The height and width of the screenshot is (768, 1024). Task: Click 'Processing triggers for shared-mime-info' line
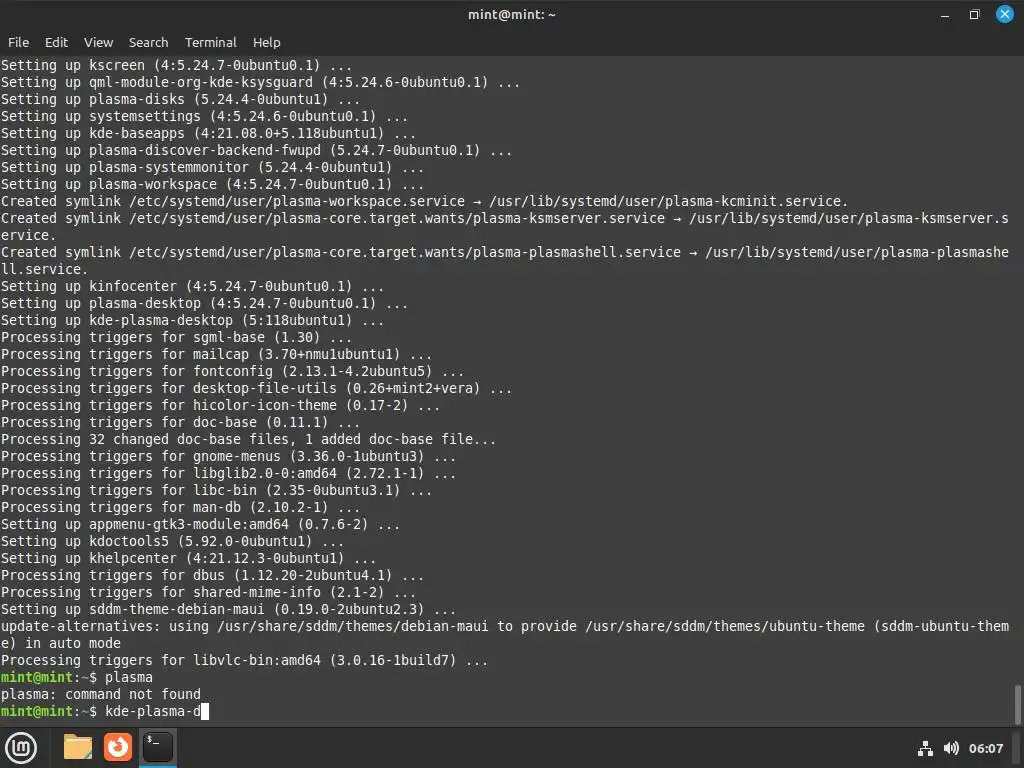[x=208, y=592]
